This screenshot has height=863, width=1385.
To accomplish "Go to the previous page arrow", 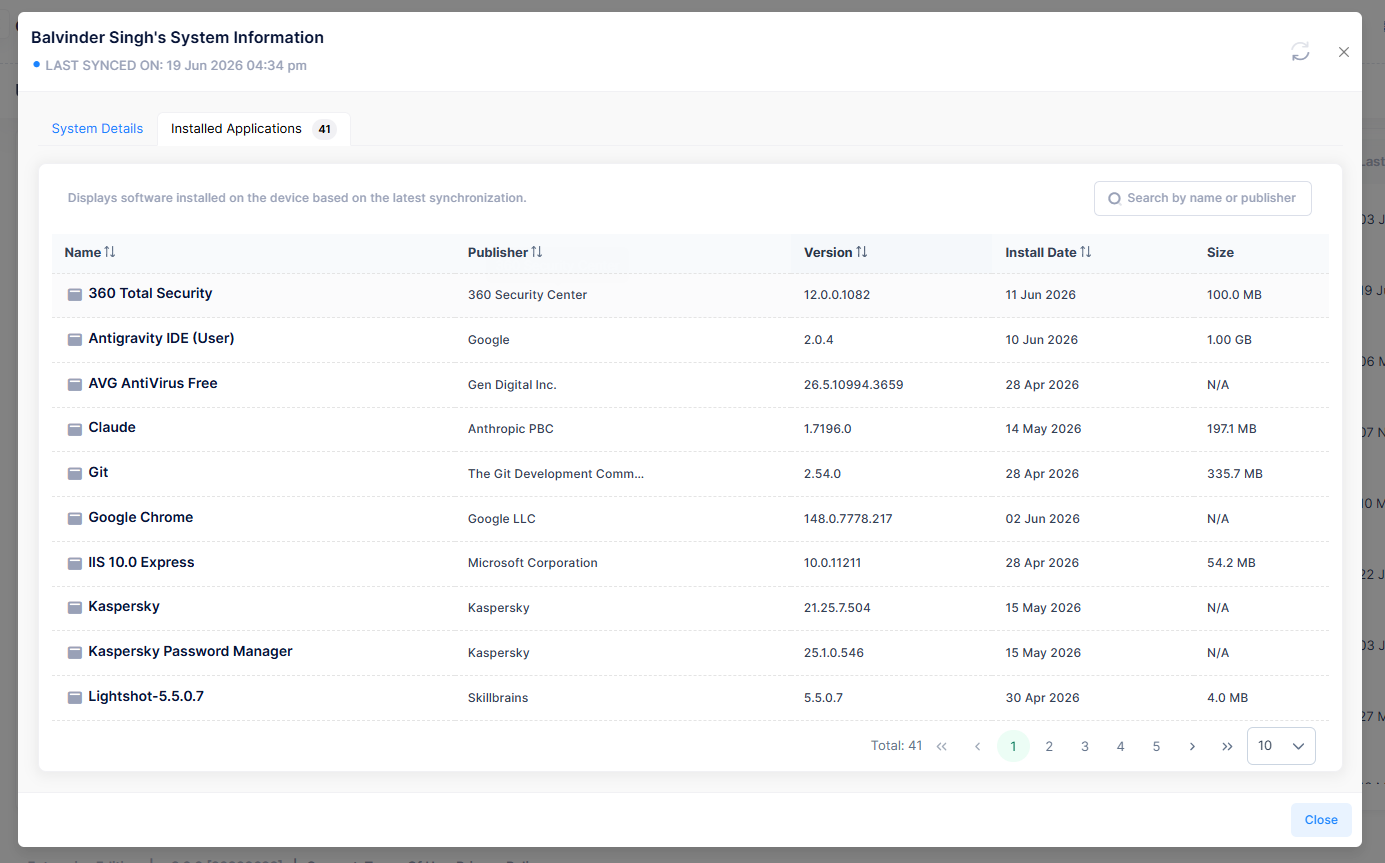I will click(x=977, y=746).
